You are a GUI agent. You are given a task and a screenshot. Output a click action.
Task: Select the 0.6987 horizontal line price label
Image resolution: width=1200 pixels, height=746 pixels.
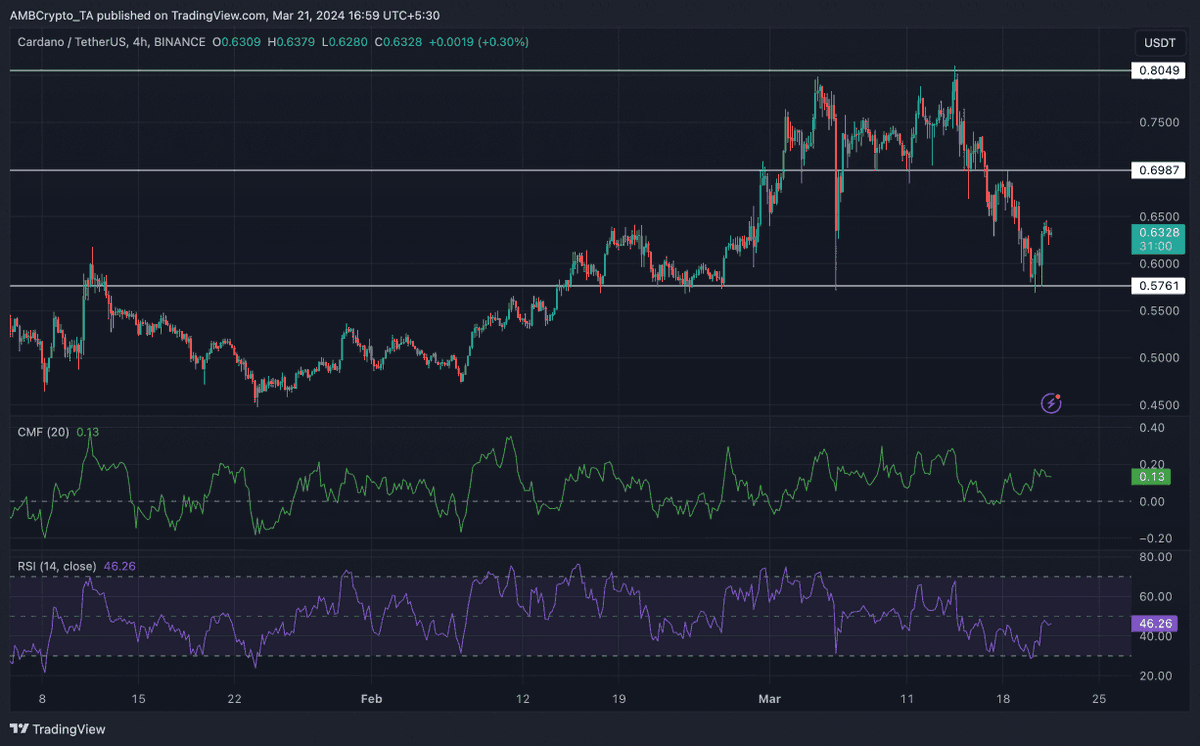[x=1157, y=170]
